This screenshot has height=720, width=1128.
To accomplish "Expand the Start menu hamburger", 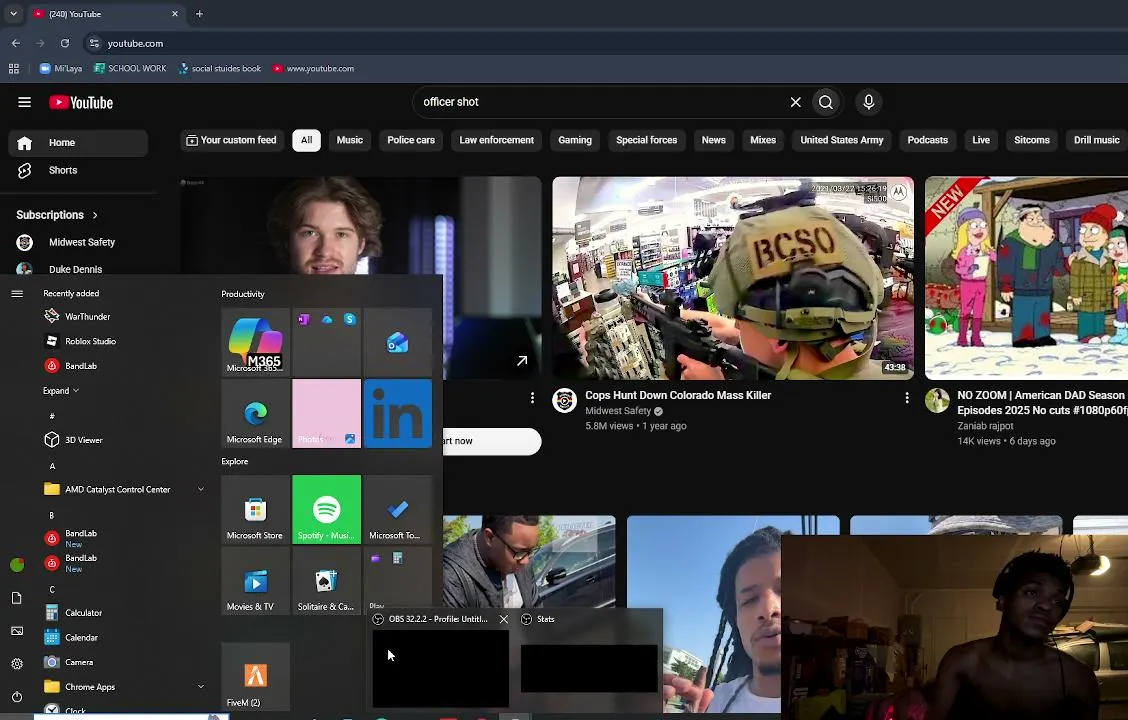I will (x=17, y=293).
